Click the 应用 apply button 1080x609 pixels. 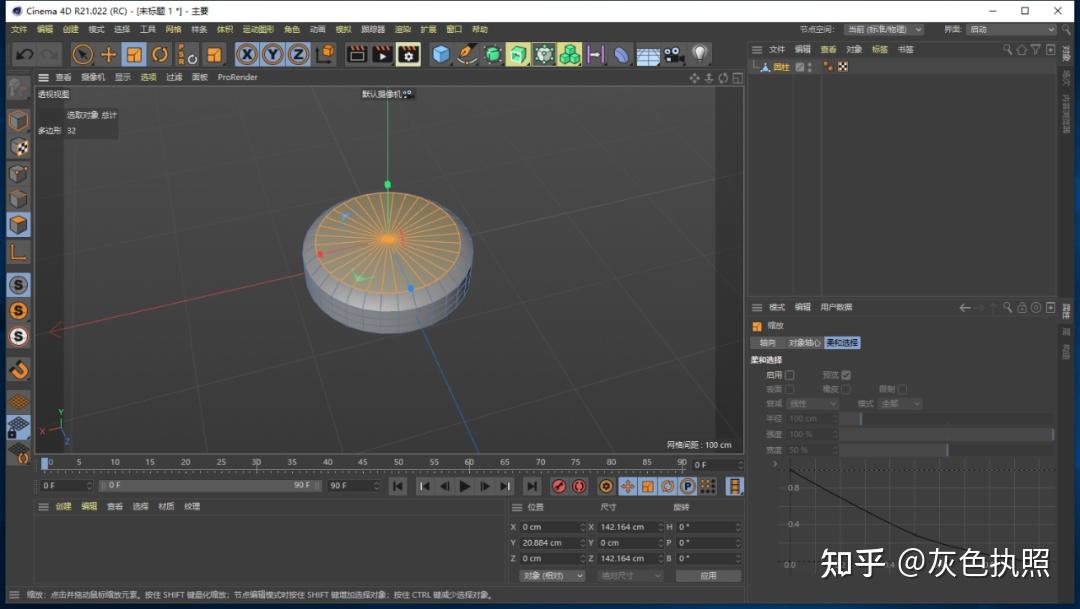(x=708, y=576)
